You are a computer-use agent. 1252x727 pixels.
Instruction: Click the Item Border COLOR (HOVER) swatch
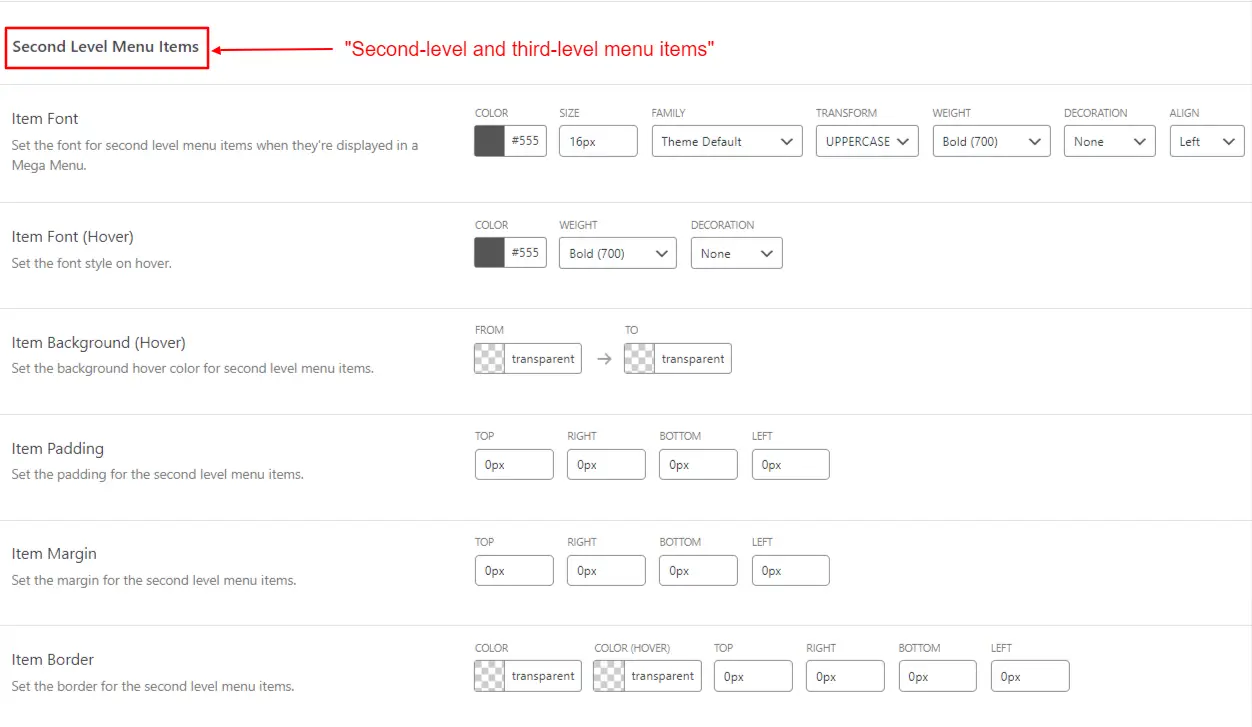(609, 676)
